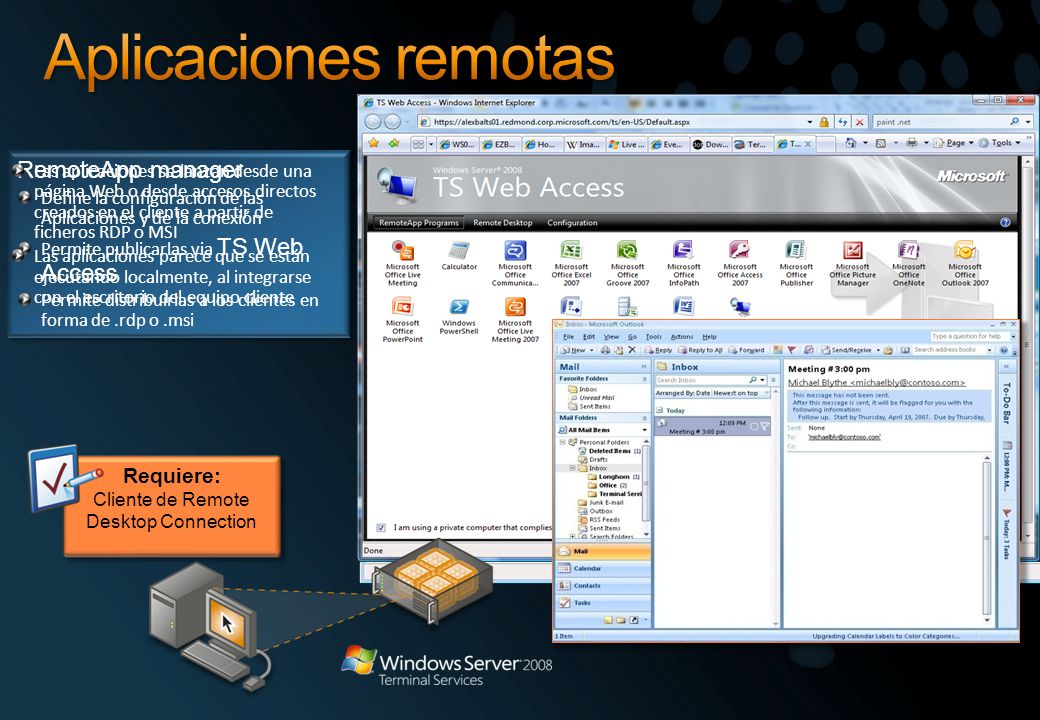
Task: Select the Junk E-mail folder
Action: coord(600,503)
